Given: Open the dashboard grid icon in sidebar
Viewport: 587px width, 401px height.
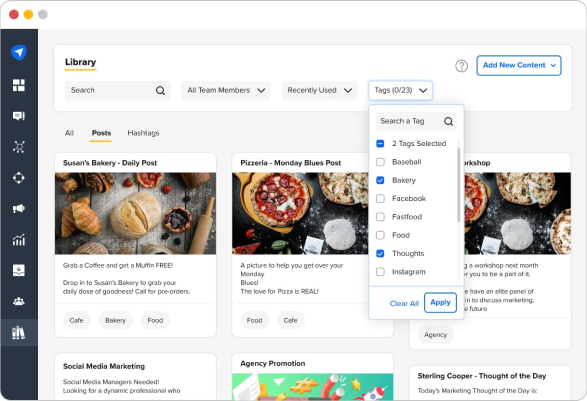Looking at the screenshot, I should 19,85.
